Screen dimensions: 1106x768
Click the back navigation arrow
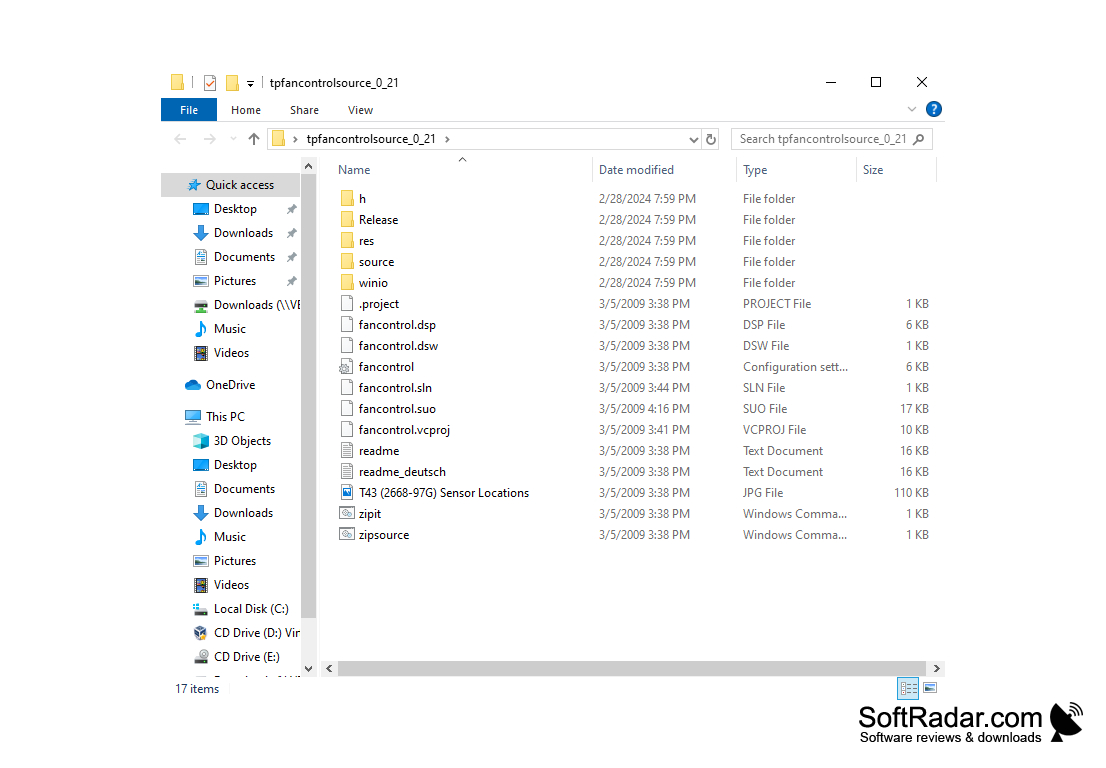click(179, 139)
